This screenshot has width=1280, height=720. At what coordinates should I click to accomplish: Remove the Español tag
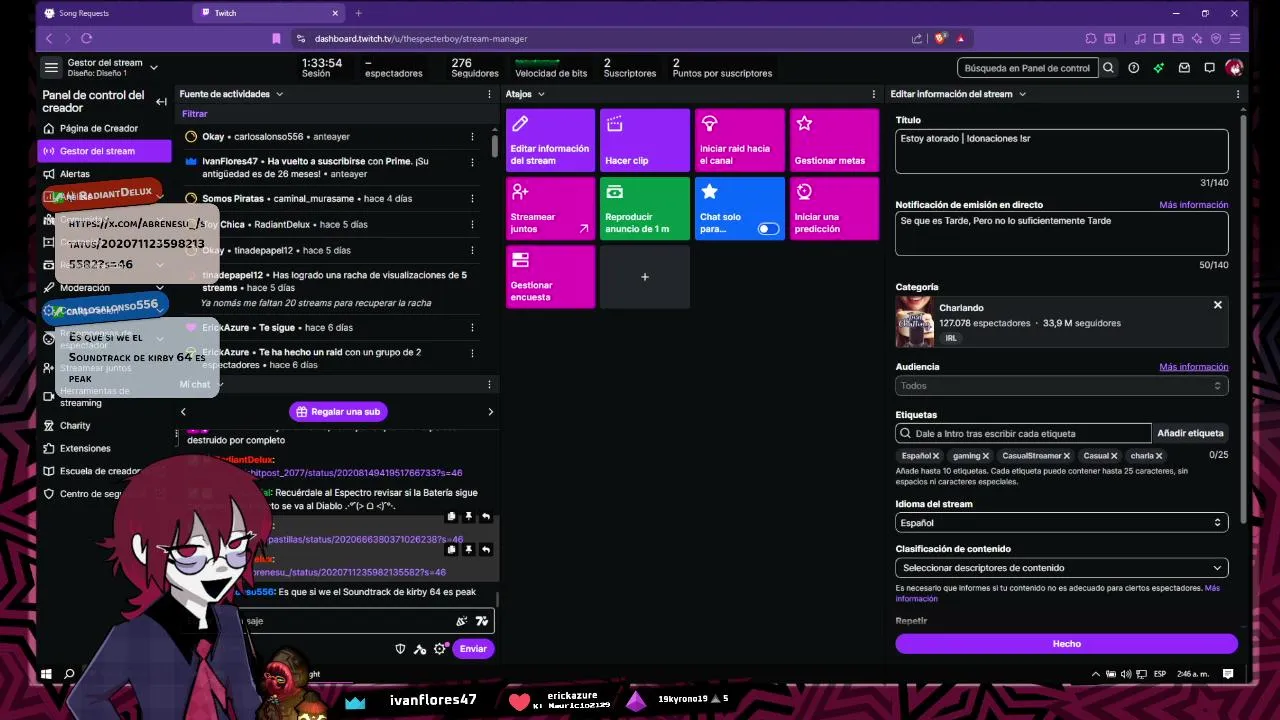click(x=936, y=456)
